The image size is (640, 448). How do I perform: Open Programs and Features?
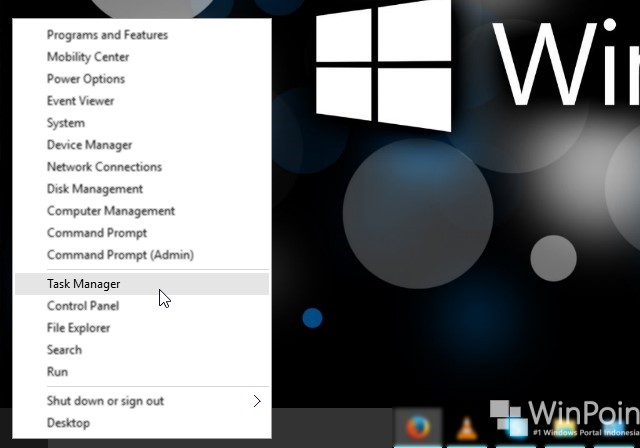(x=142, y=35)
